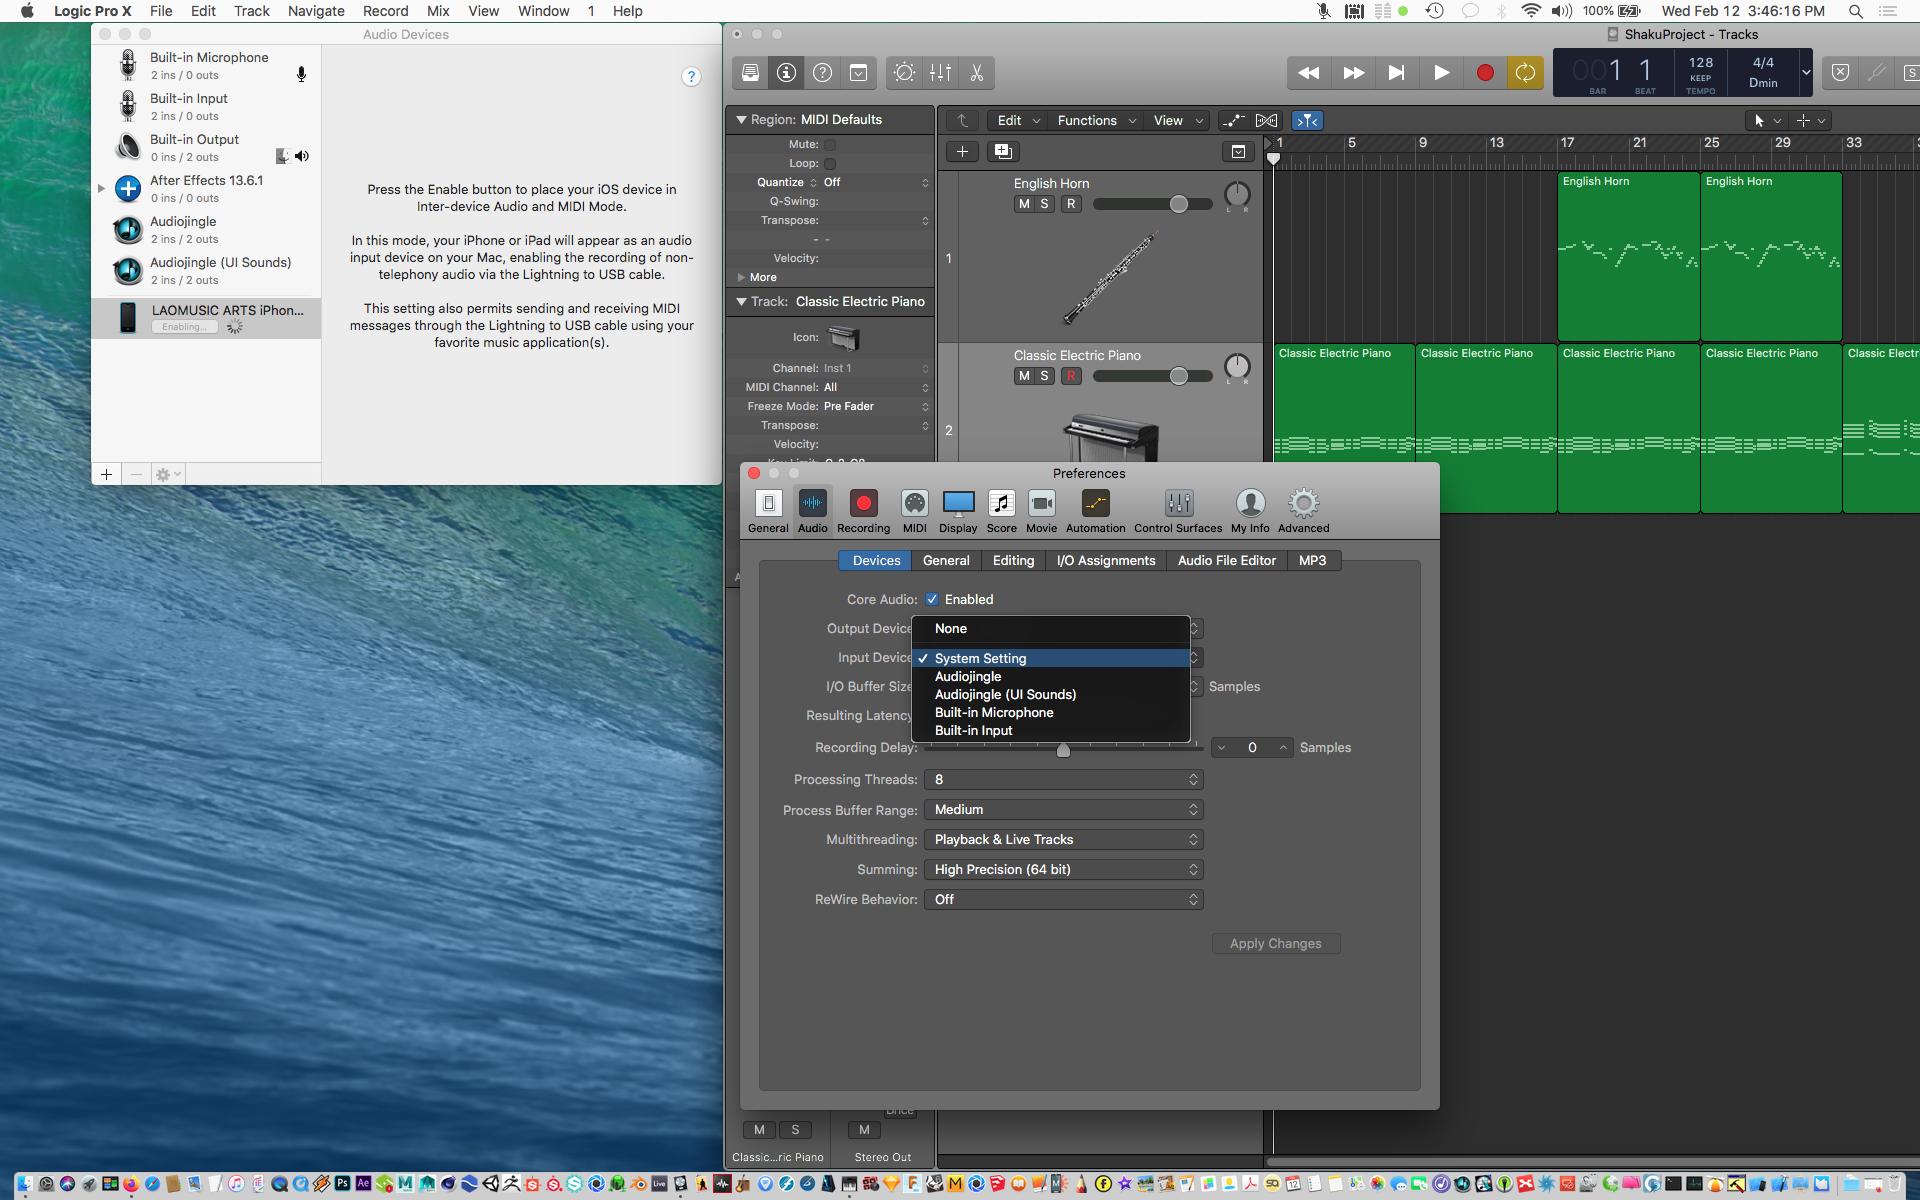Image resolution: width=1920 pixels, height=1200 pixels.
Task: Select the Display preferences icon
Action: click(958, 511)
